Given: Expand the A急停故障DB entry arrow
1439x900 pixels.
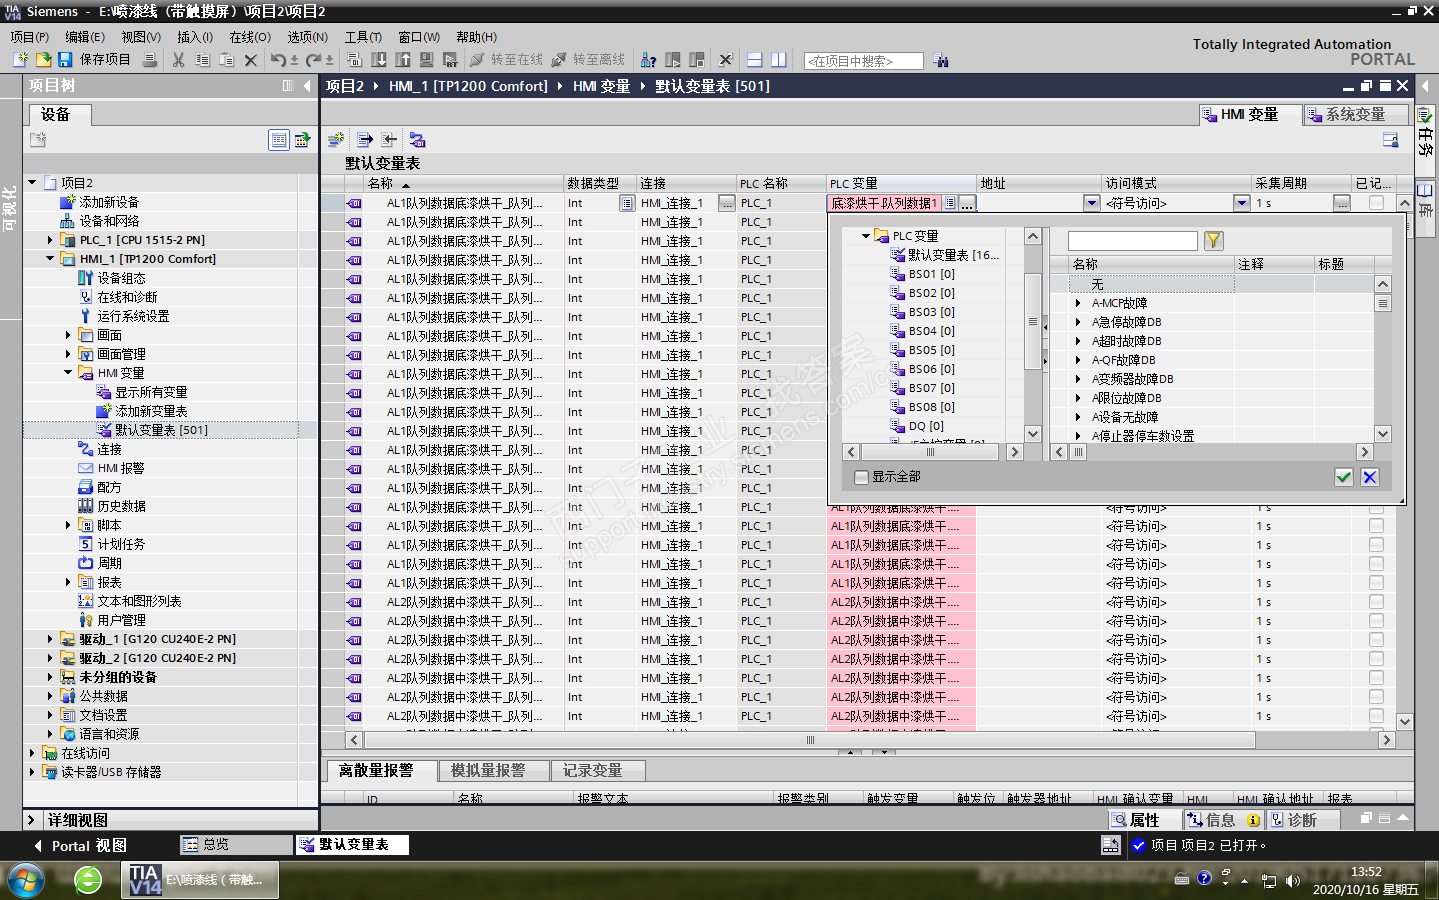Looking at the screenshot, I should (1078, 322).
